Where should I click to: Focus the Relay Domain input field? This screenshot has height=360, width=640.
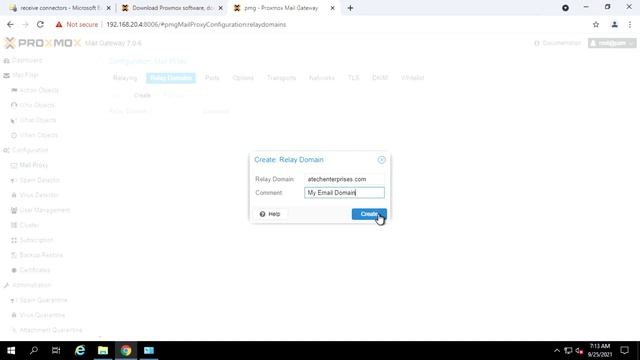click(344, 179)
